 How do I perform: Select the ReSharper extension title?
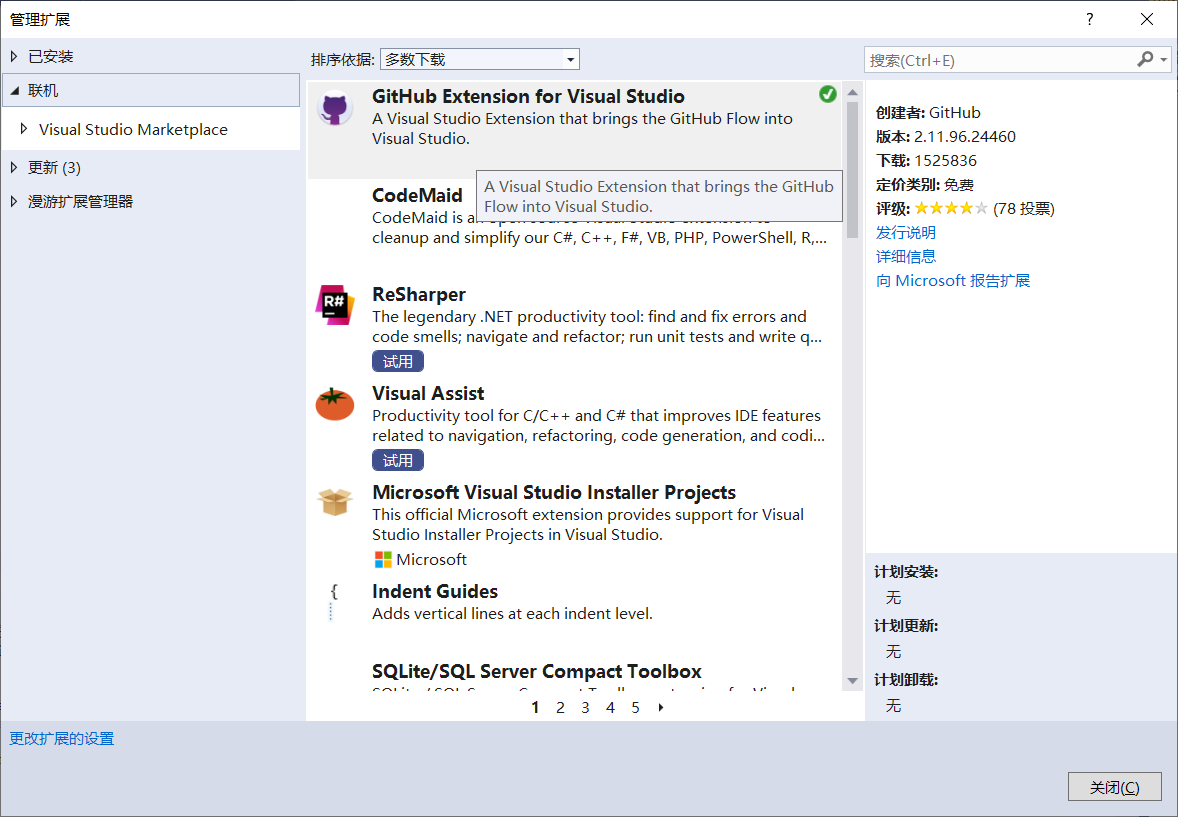pyautogui.click(x=418, y=294)
